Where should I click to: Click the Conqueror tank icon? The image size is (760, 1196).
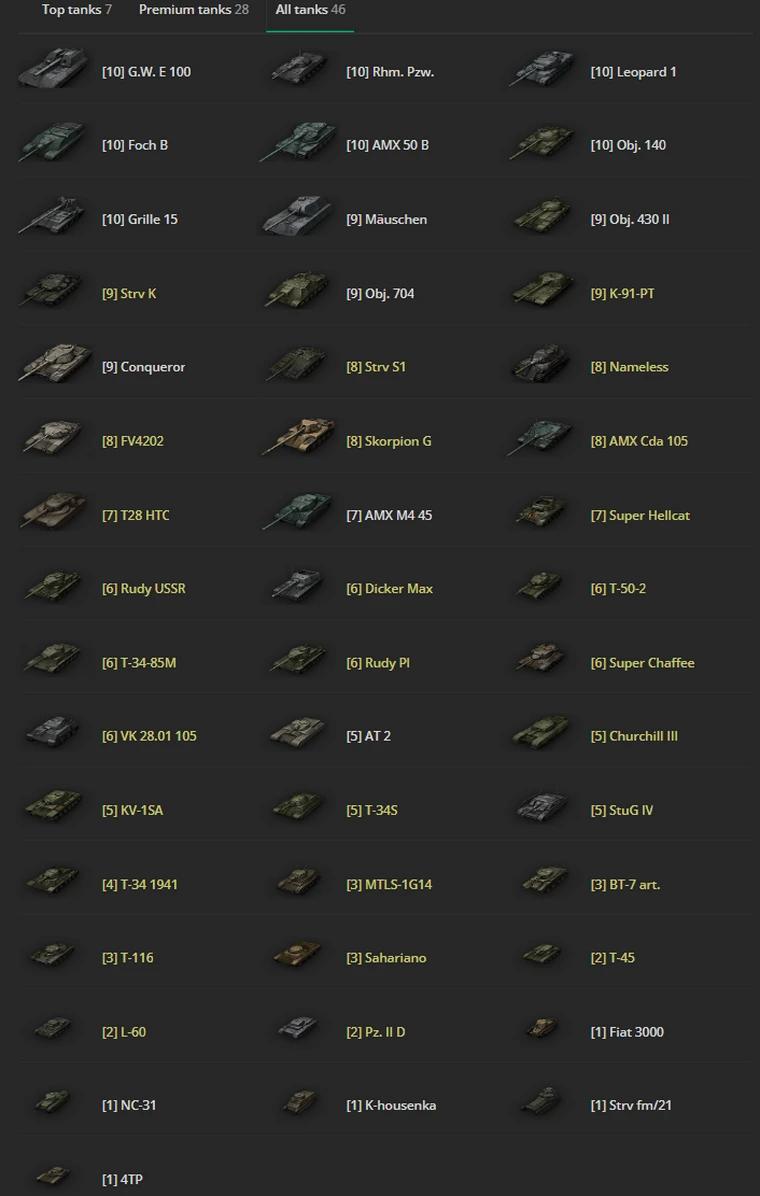pos(53,364)
